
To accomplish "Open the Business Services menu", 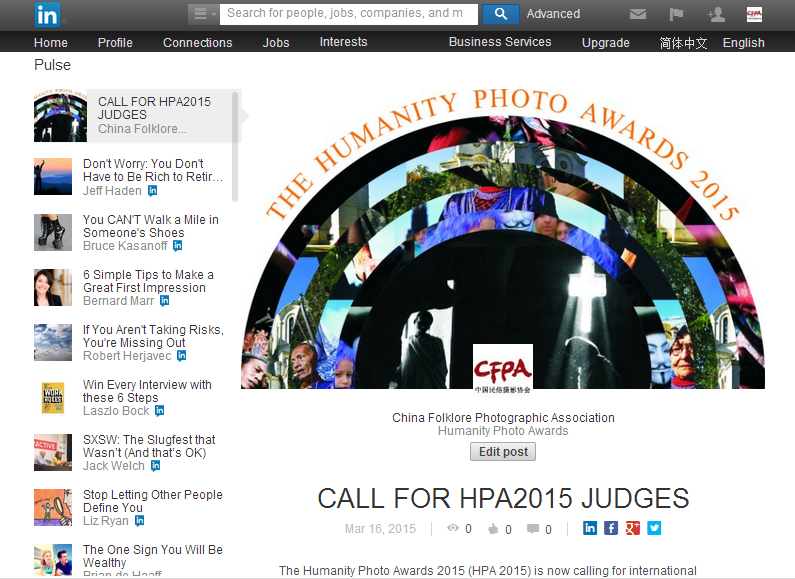I will [x=500, y=42].
